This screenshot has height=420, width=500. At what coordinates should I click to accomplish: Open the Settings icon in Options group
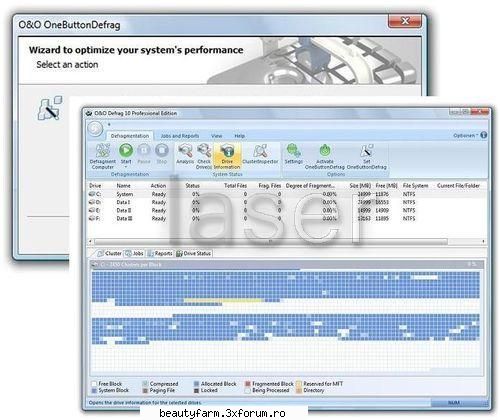click(294, 151)
